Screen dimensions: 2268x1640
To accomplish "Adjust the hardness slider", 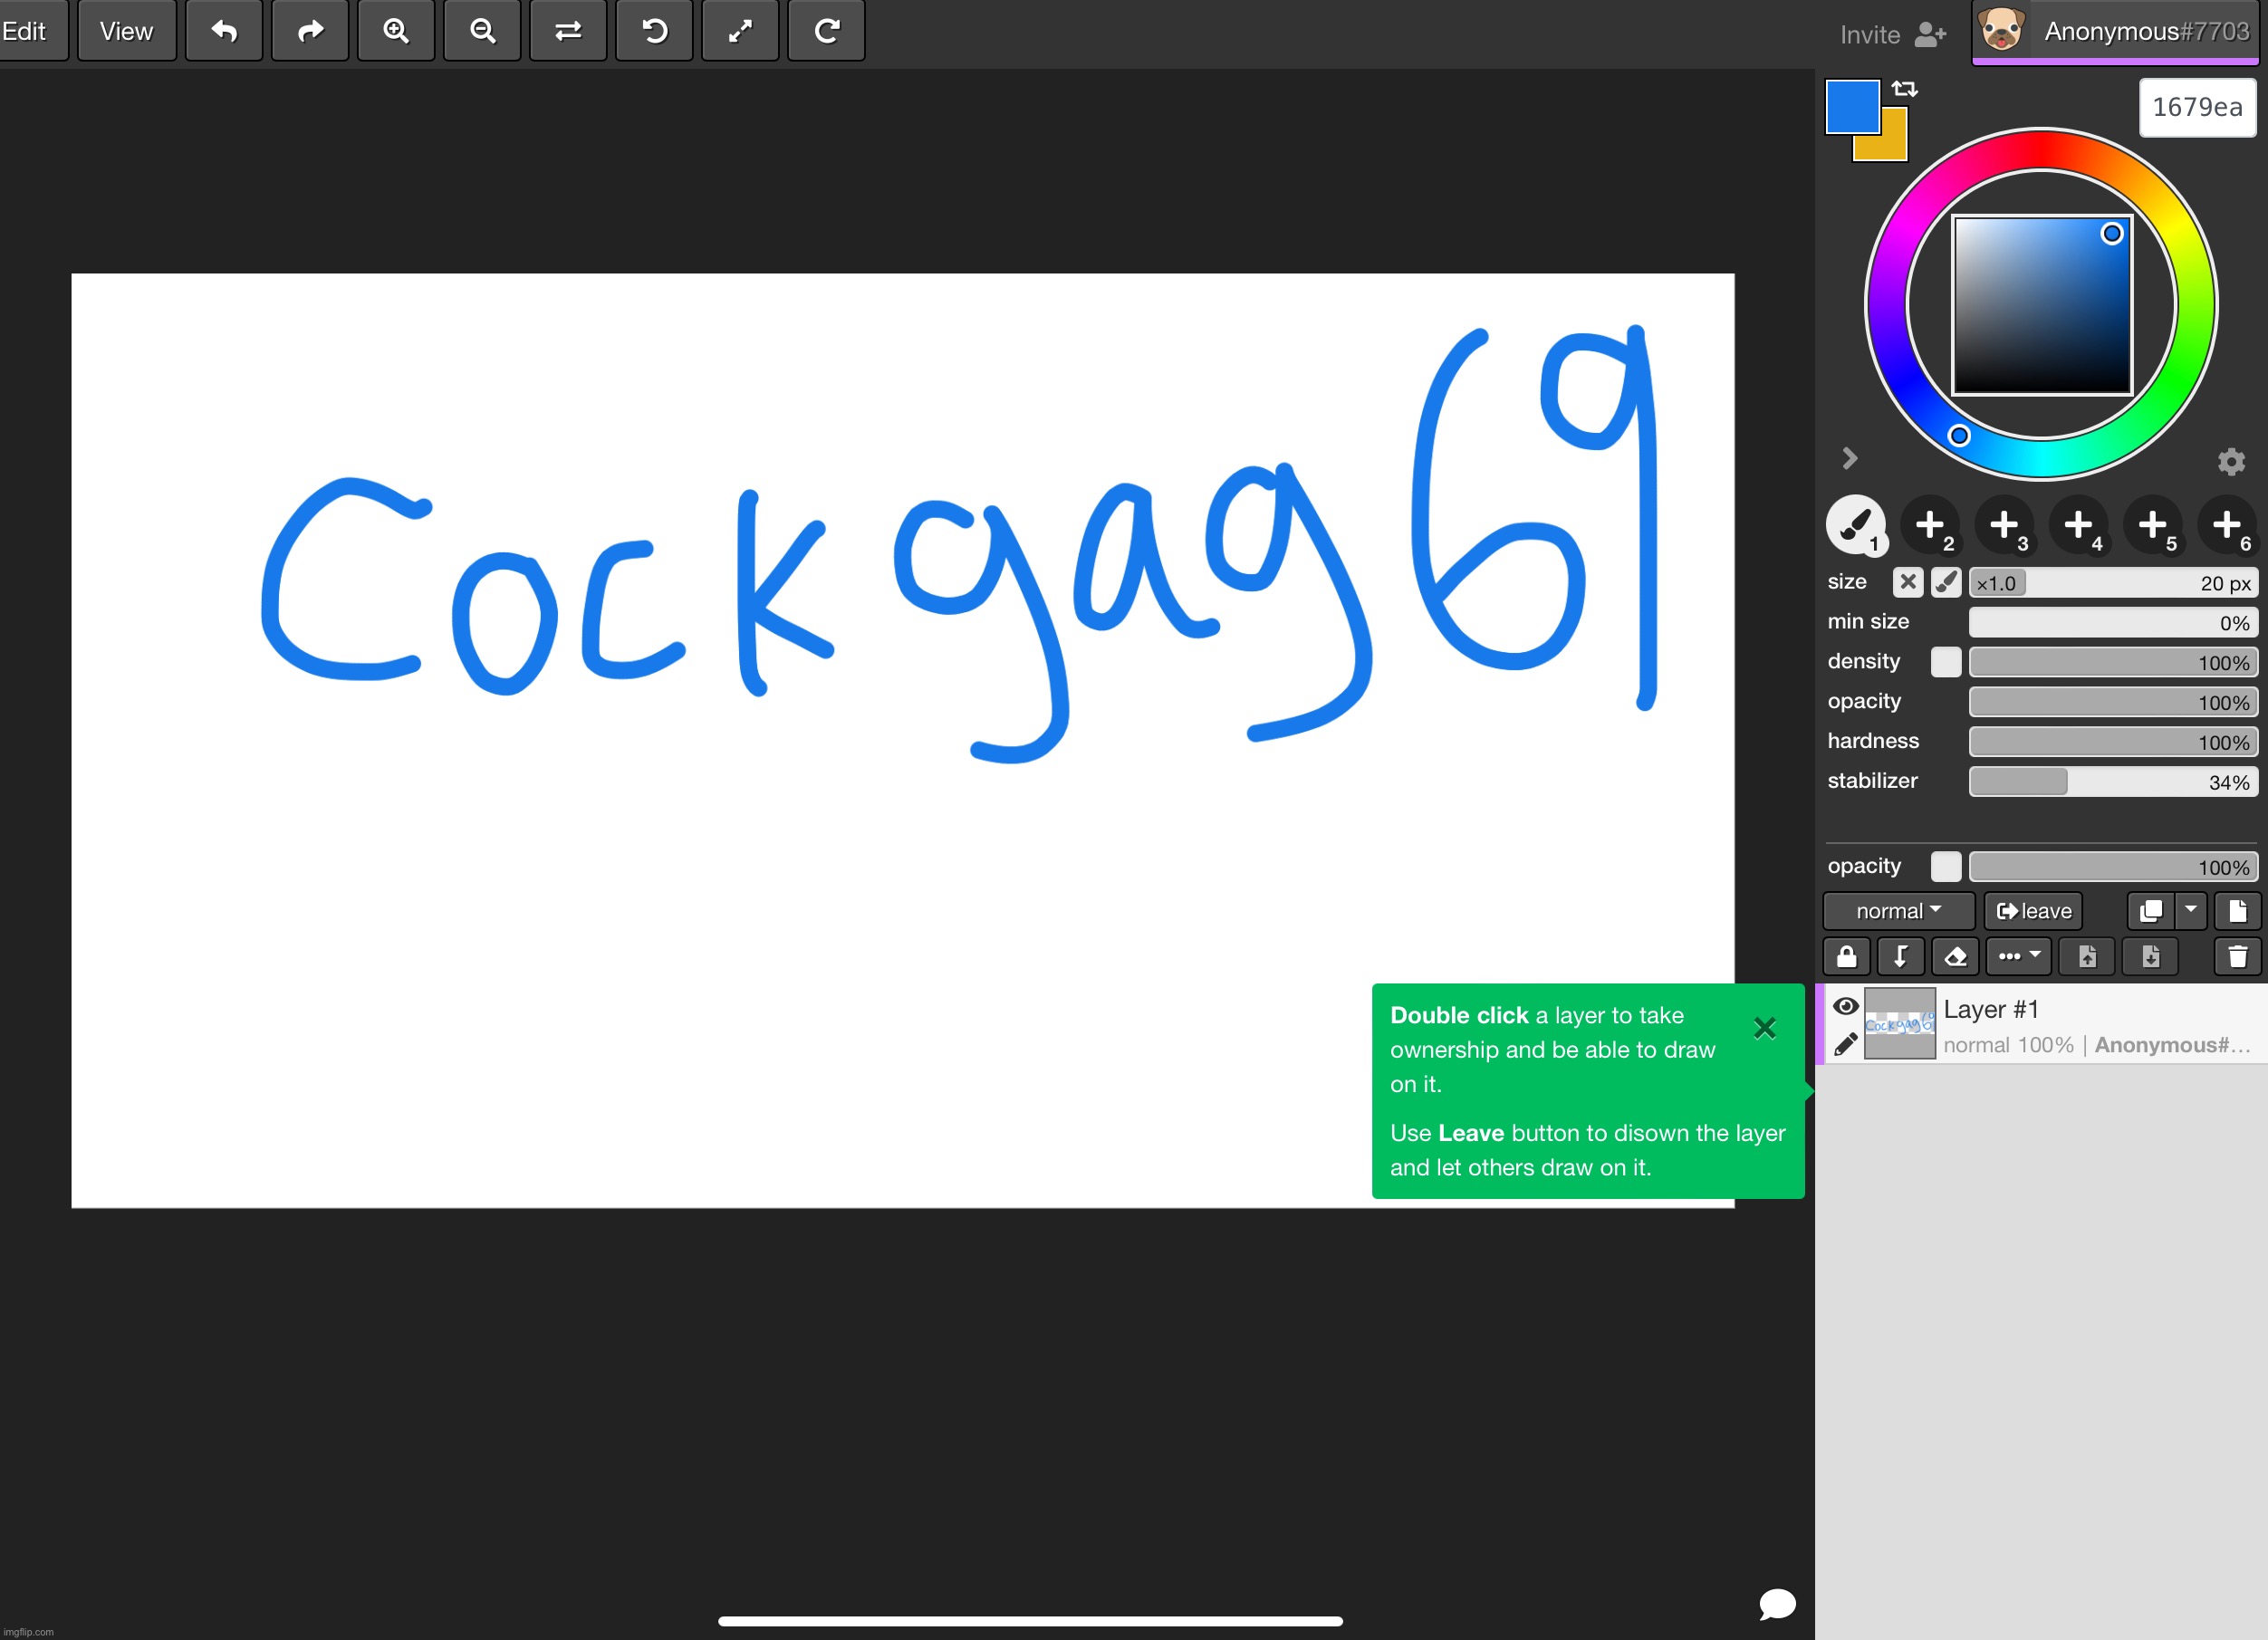I will pyautogui.click(x=2113, y=742).
